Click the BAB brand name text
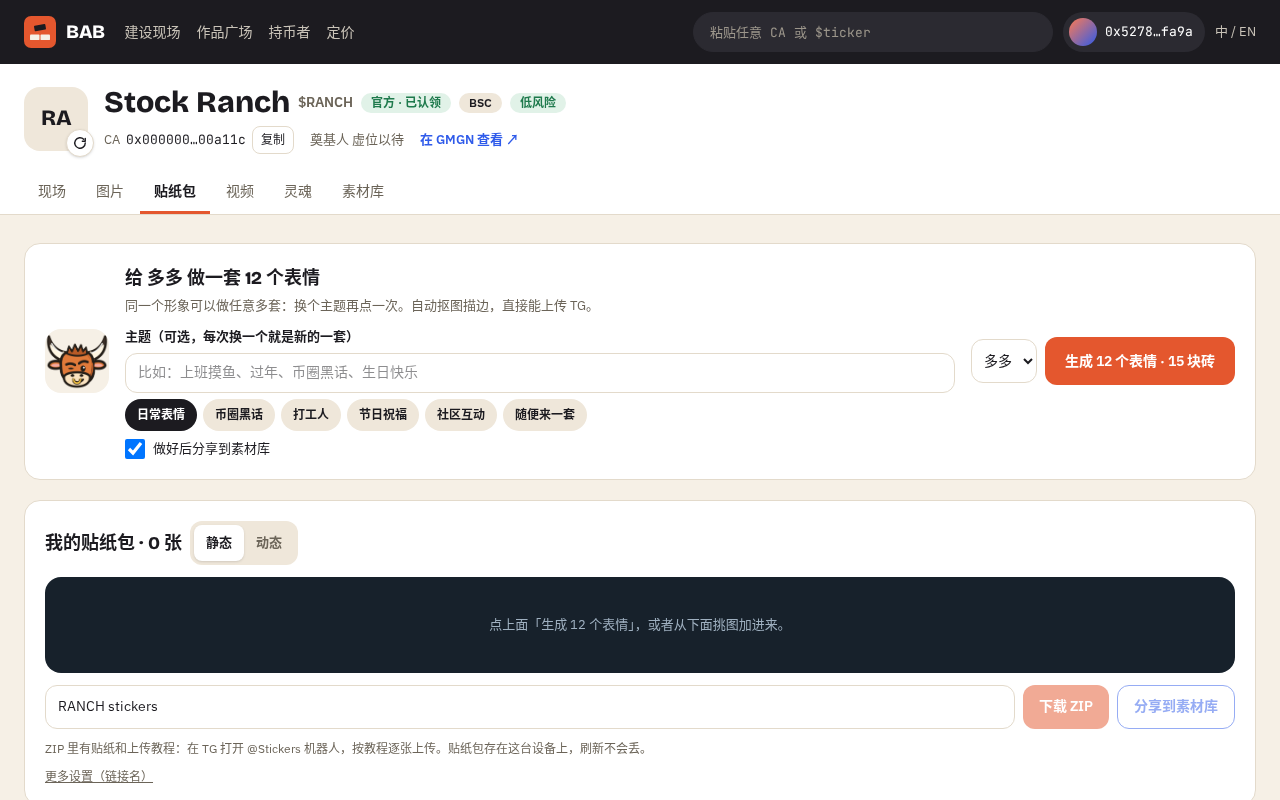Screen dimensions: 1280x800 tap(85, 32)
